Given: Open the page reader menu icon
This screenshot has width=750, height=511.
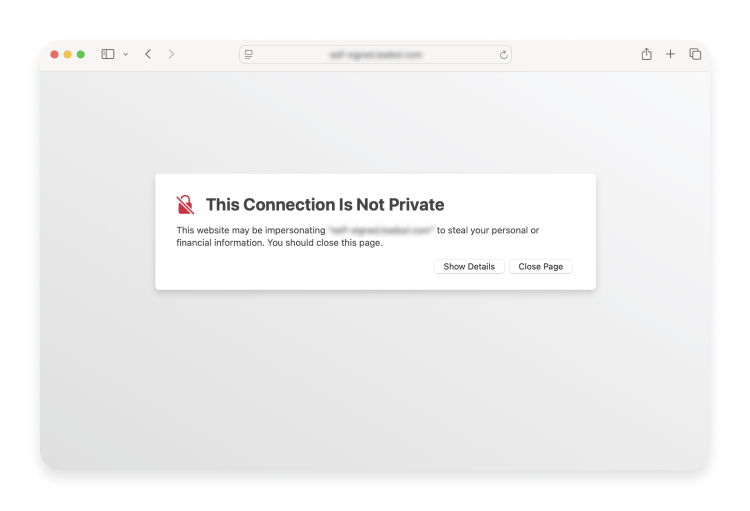Looking at the screenshot, I should (249, 55).
